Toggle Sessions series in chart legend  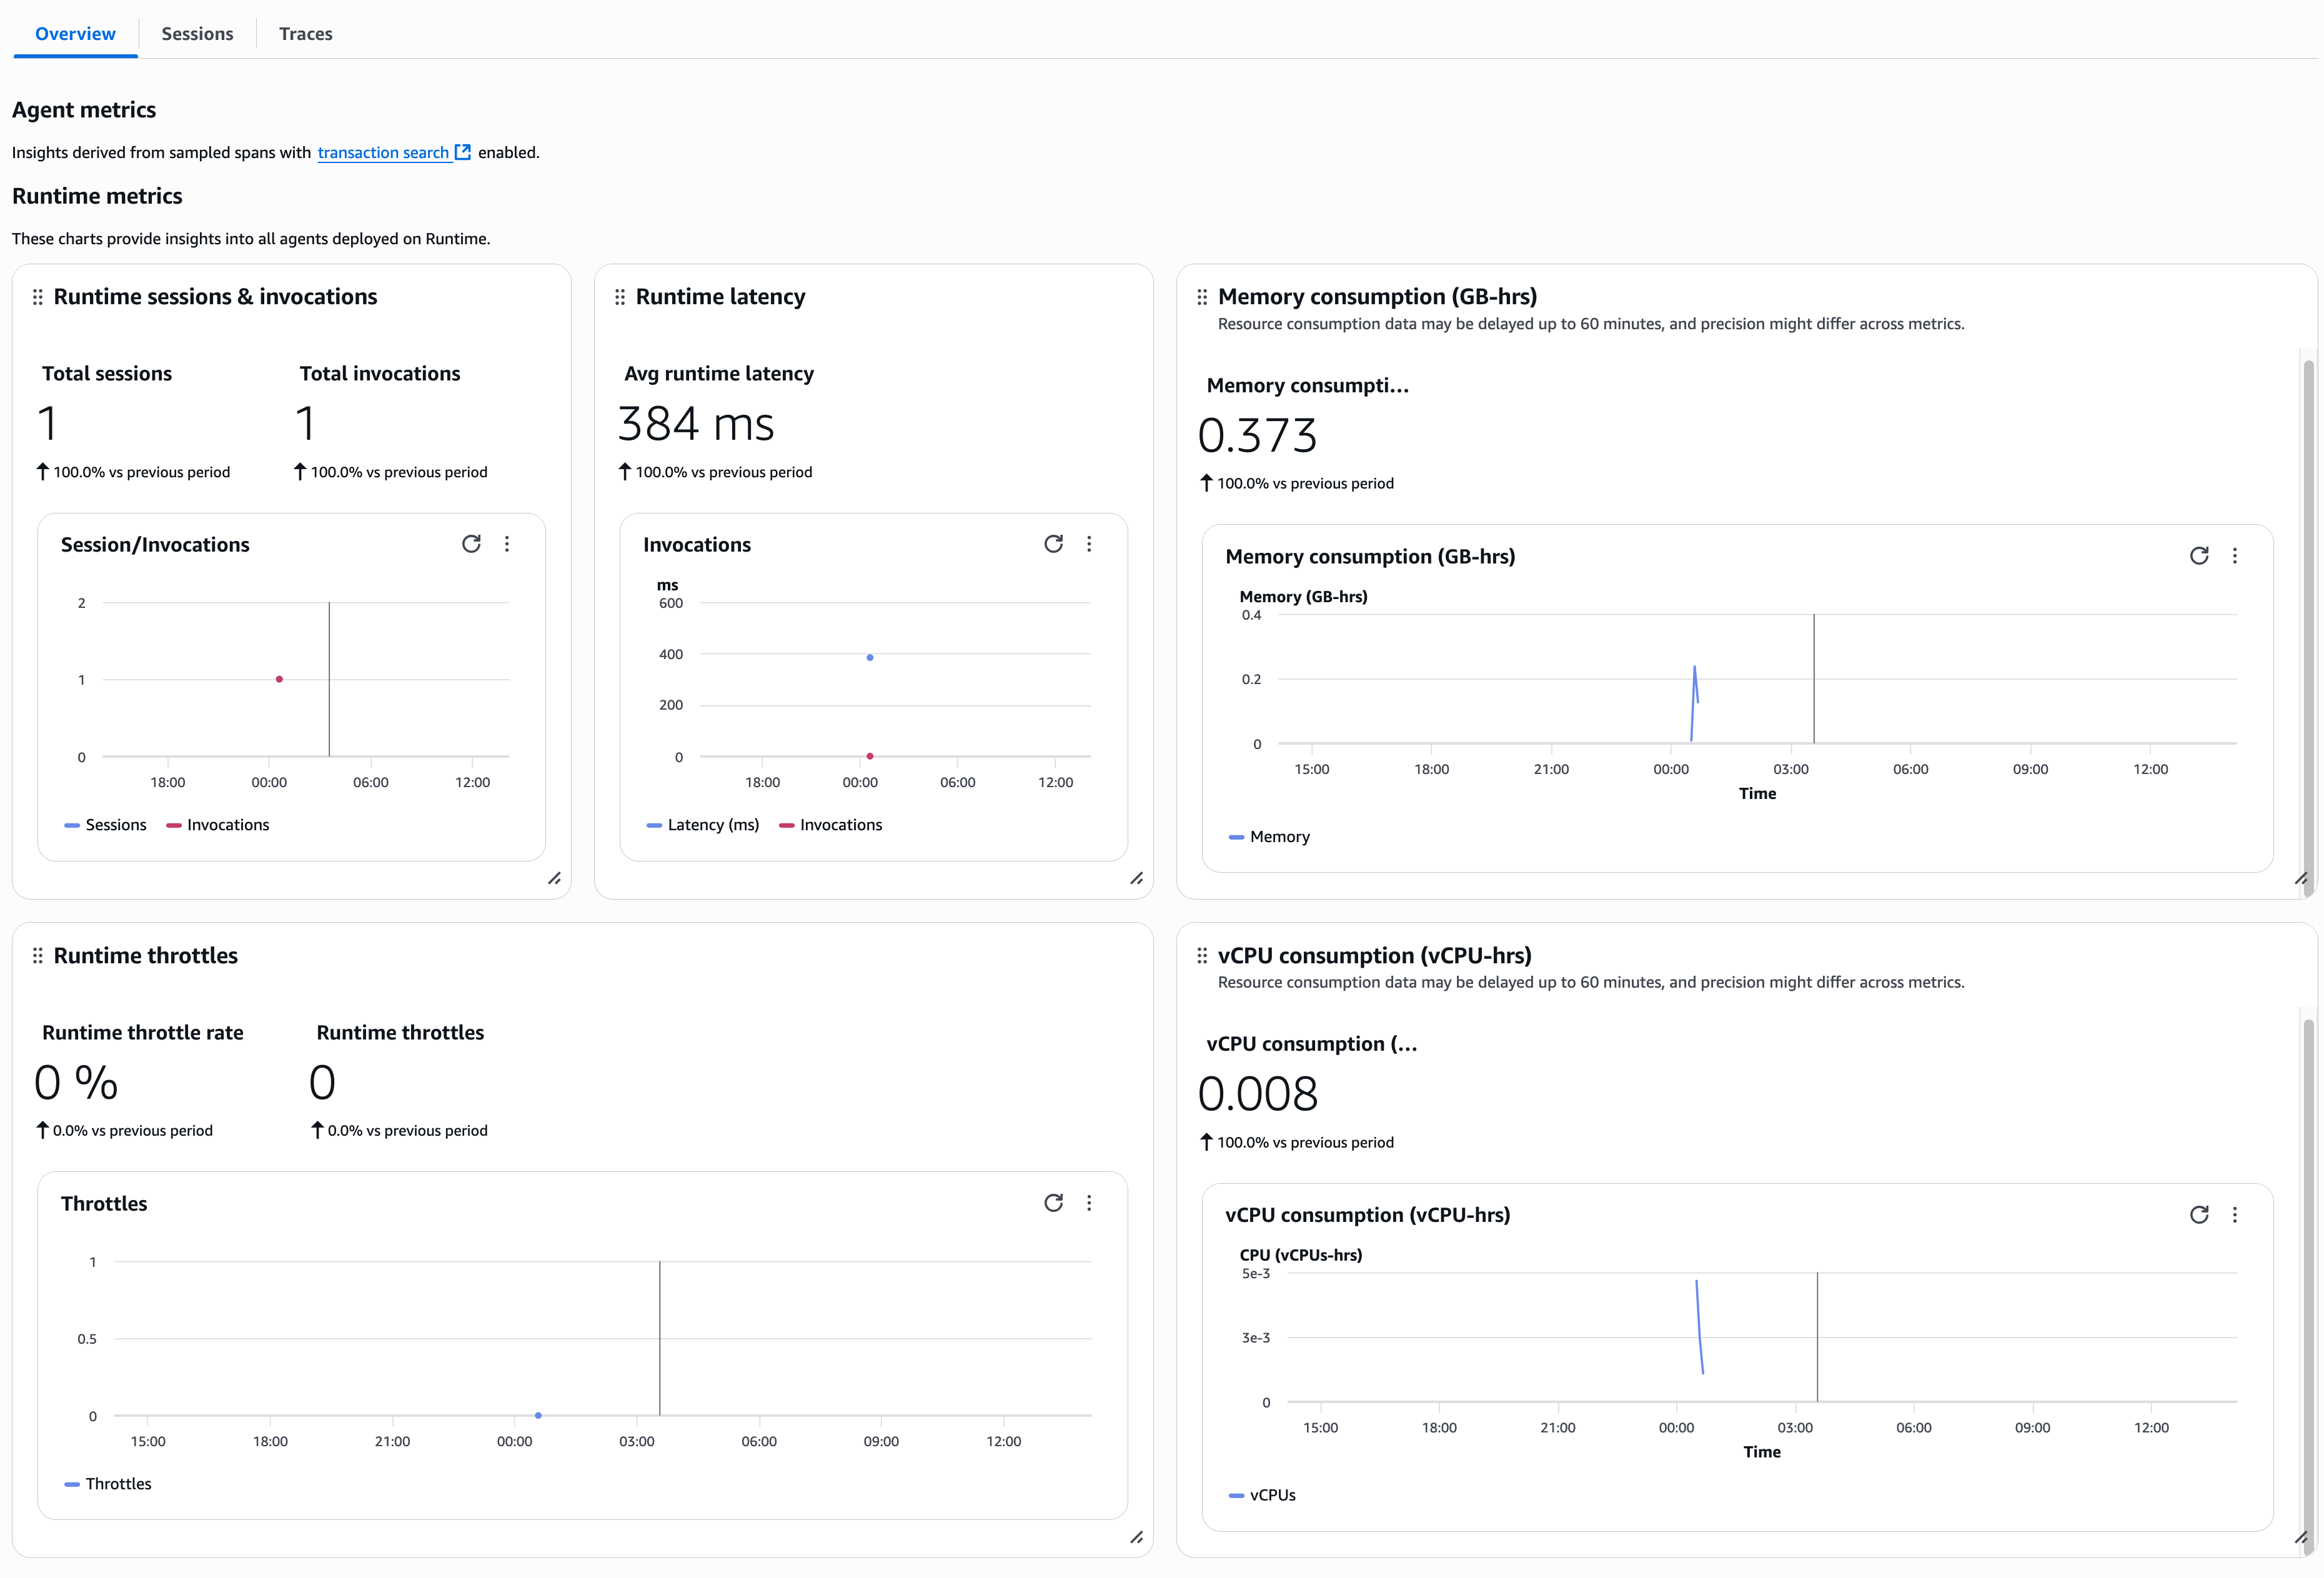tap(106, 825)
